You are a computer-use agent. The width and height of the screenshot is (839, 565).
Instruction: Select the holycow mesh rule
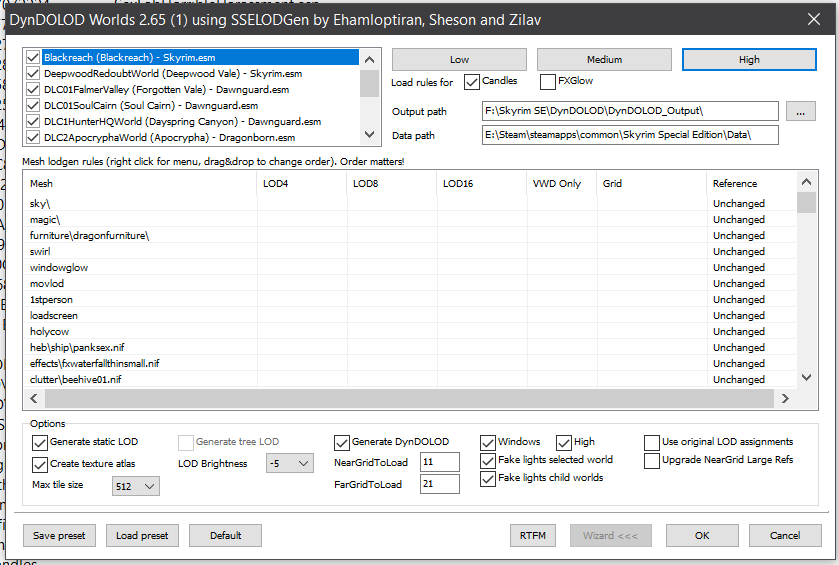409,332
